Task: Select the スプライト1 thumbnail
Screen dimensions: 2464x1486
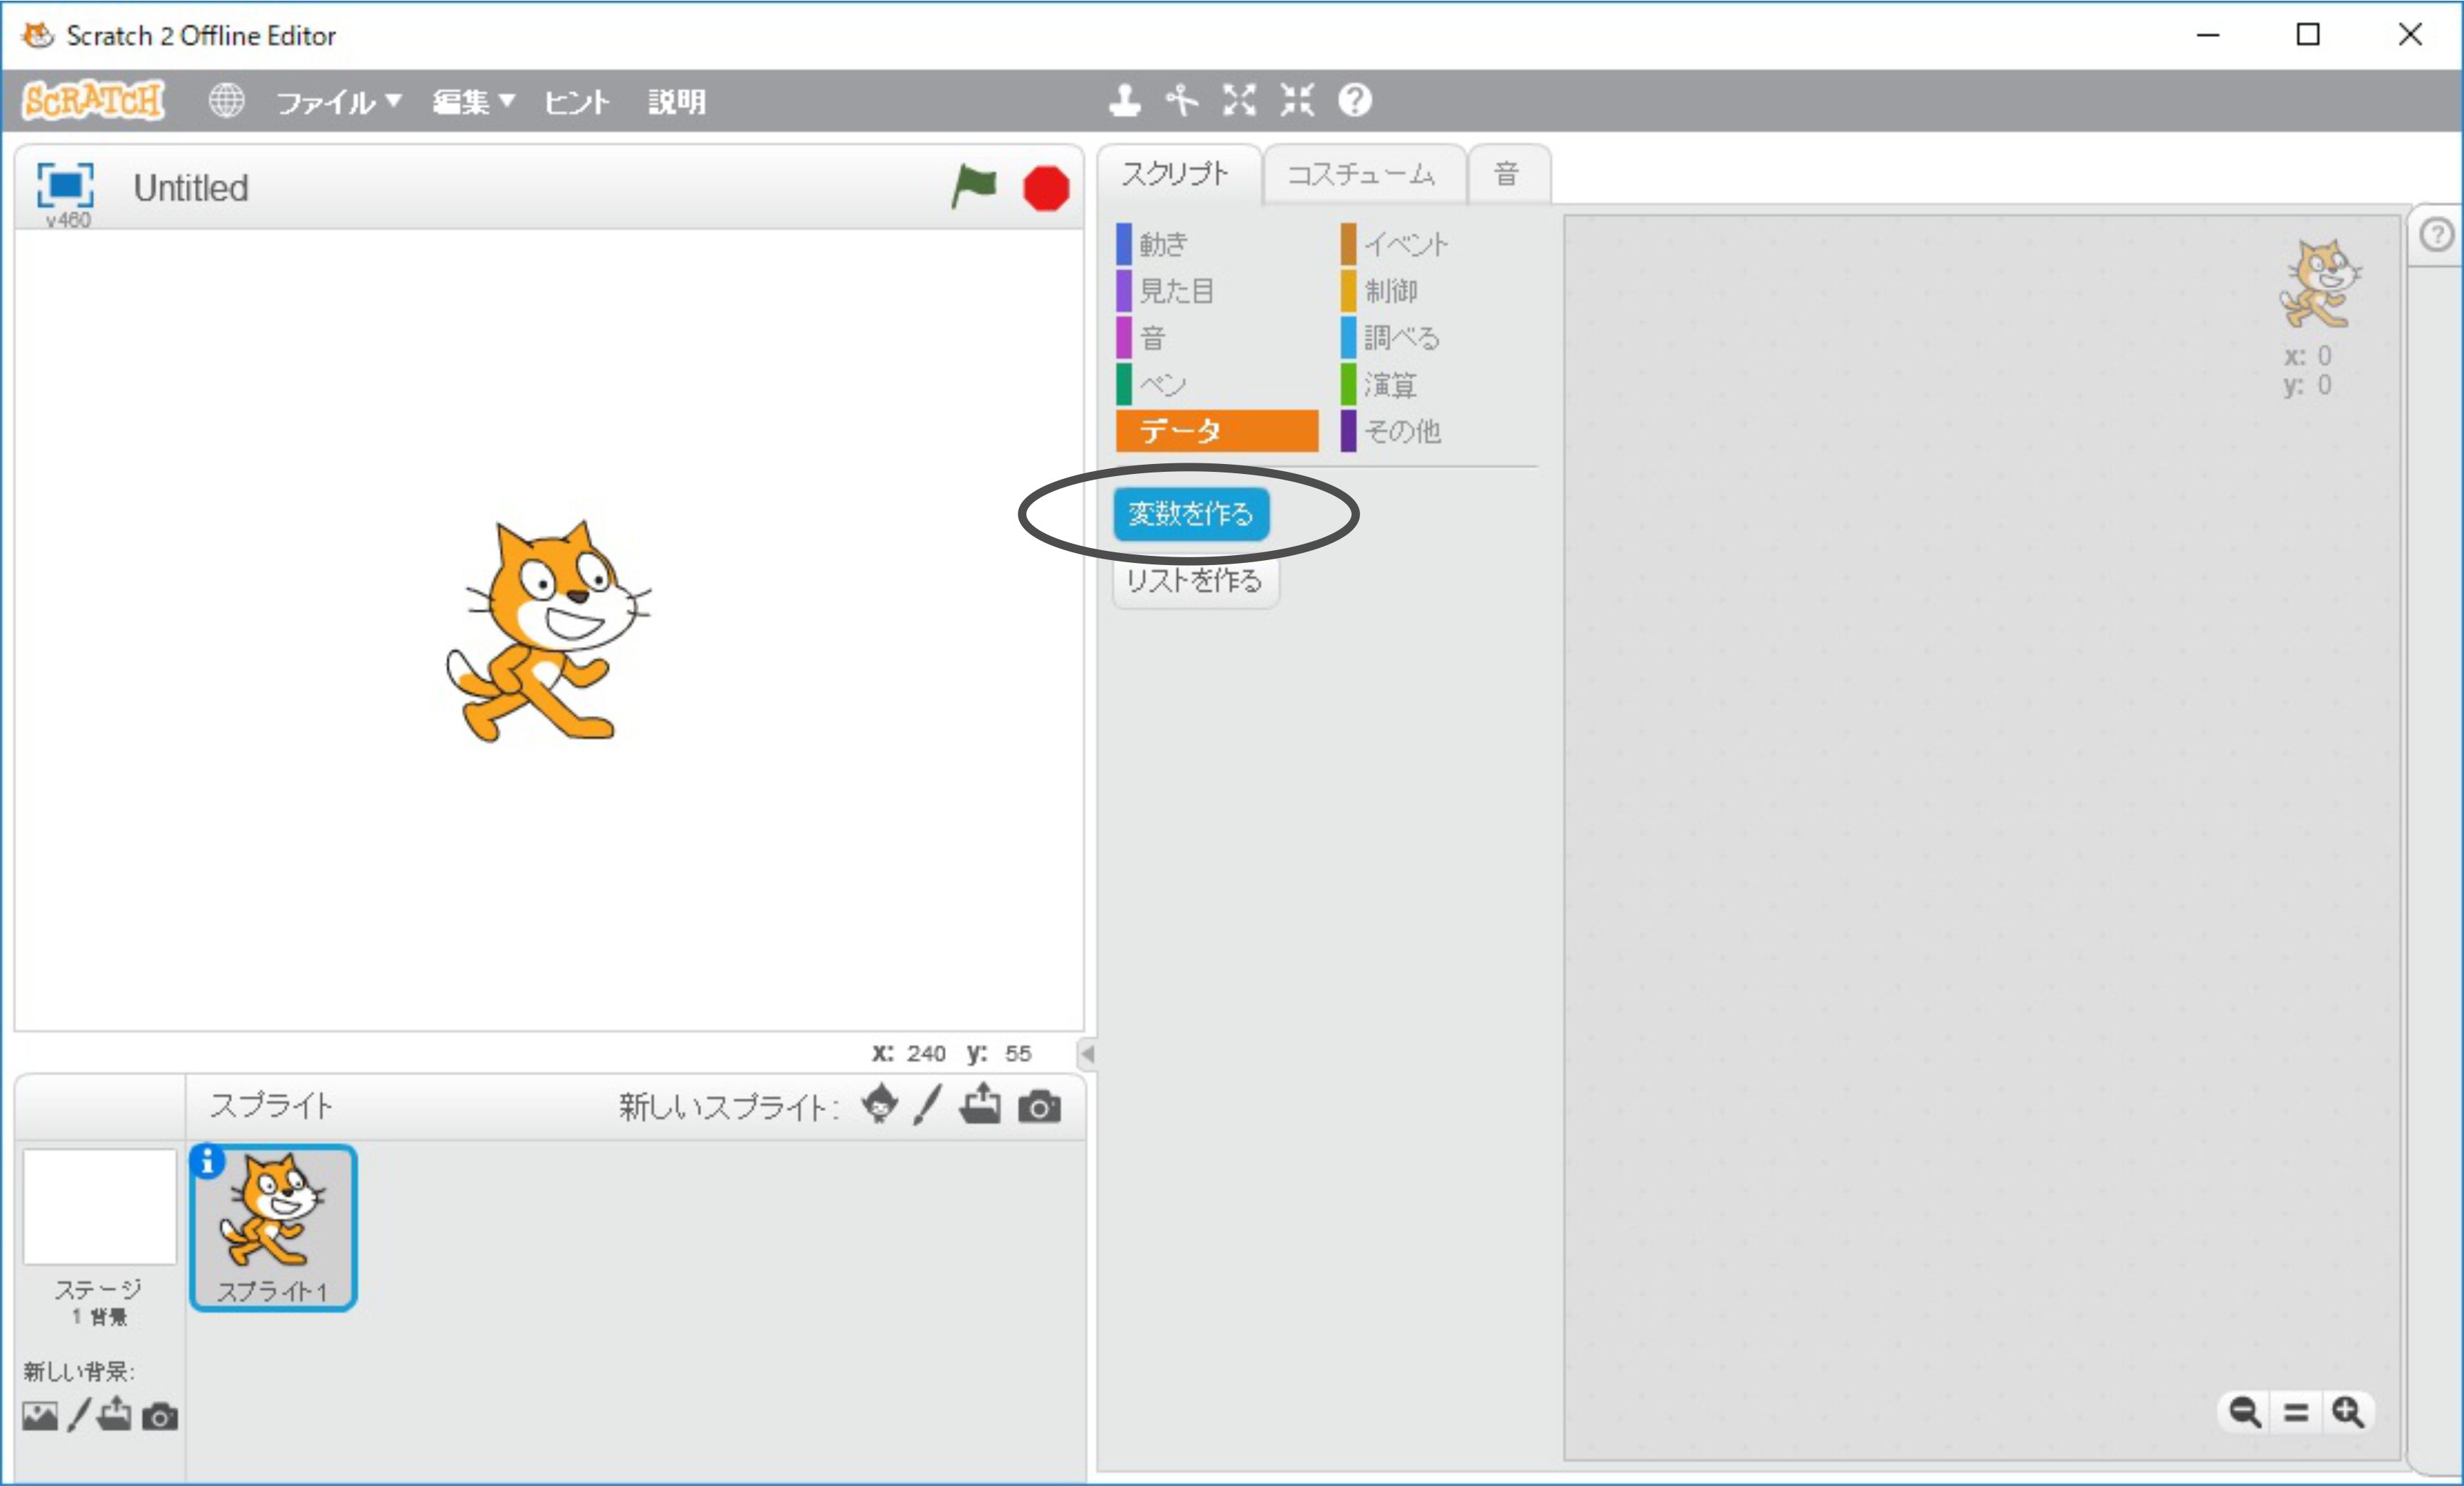Action: click(x=273, y=1227)
